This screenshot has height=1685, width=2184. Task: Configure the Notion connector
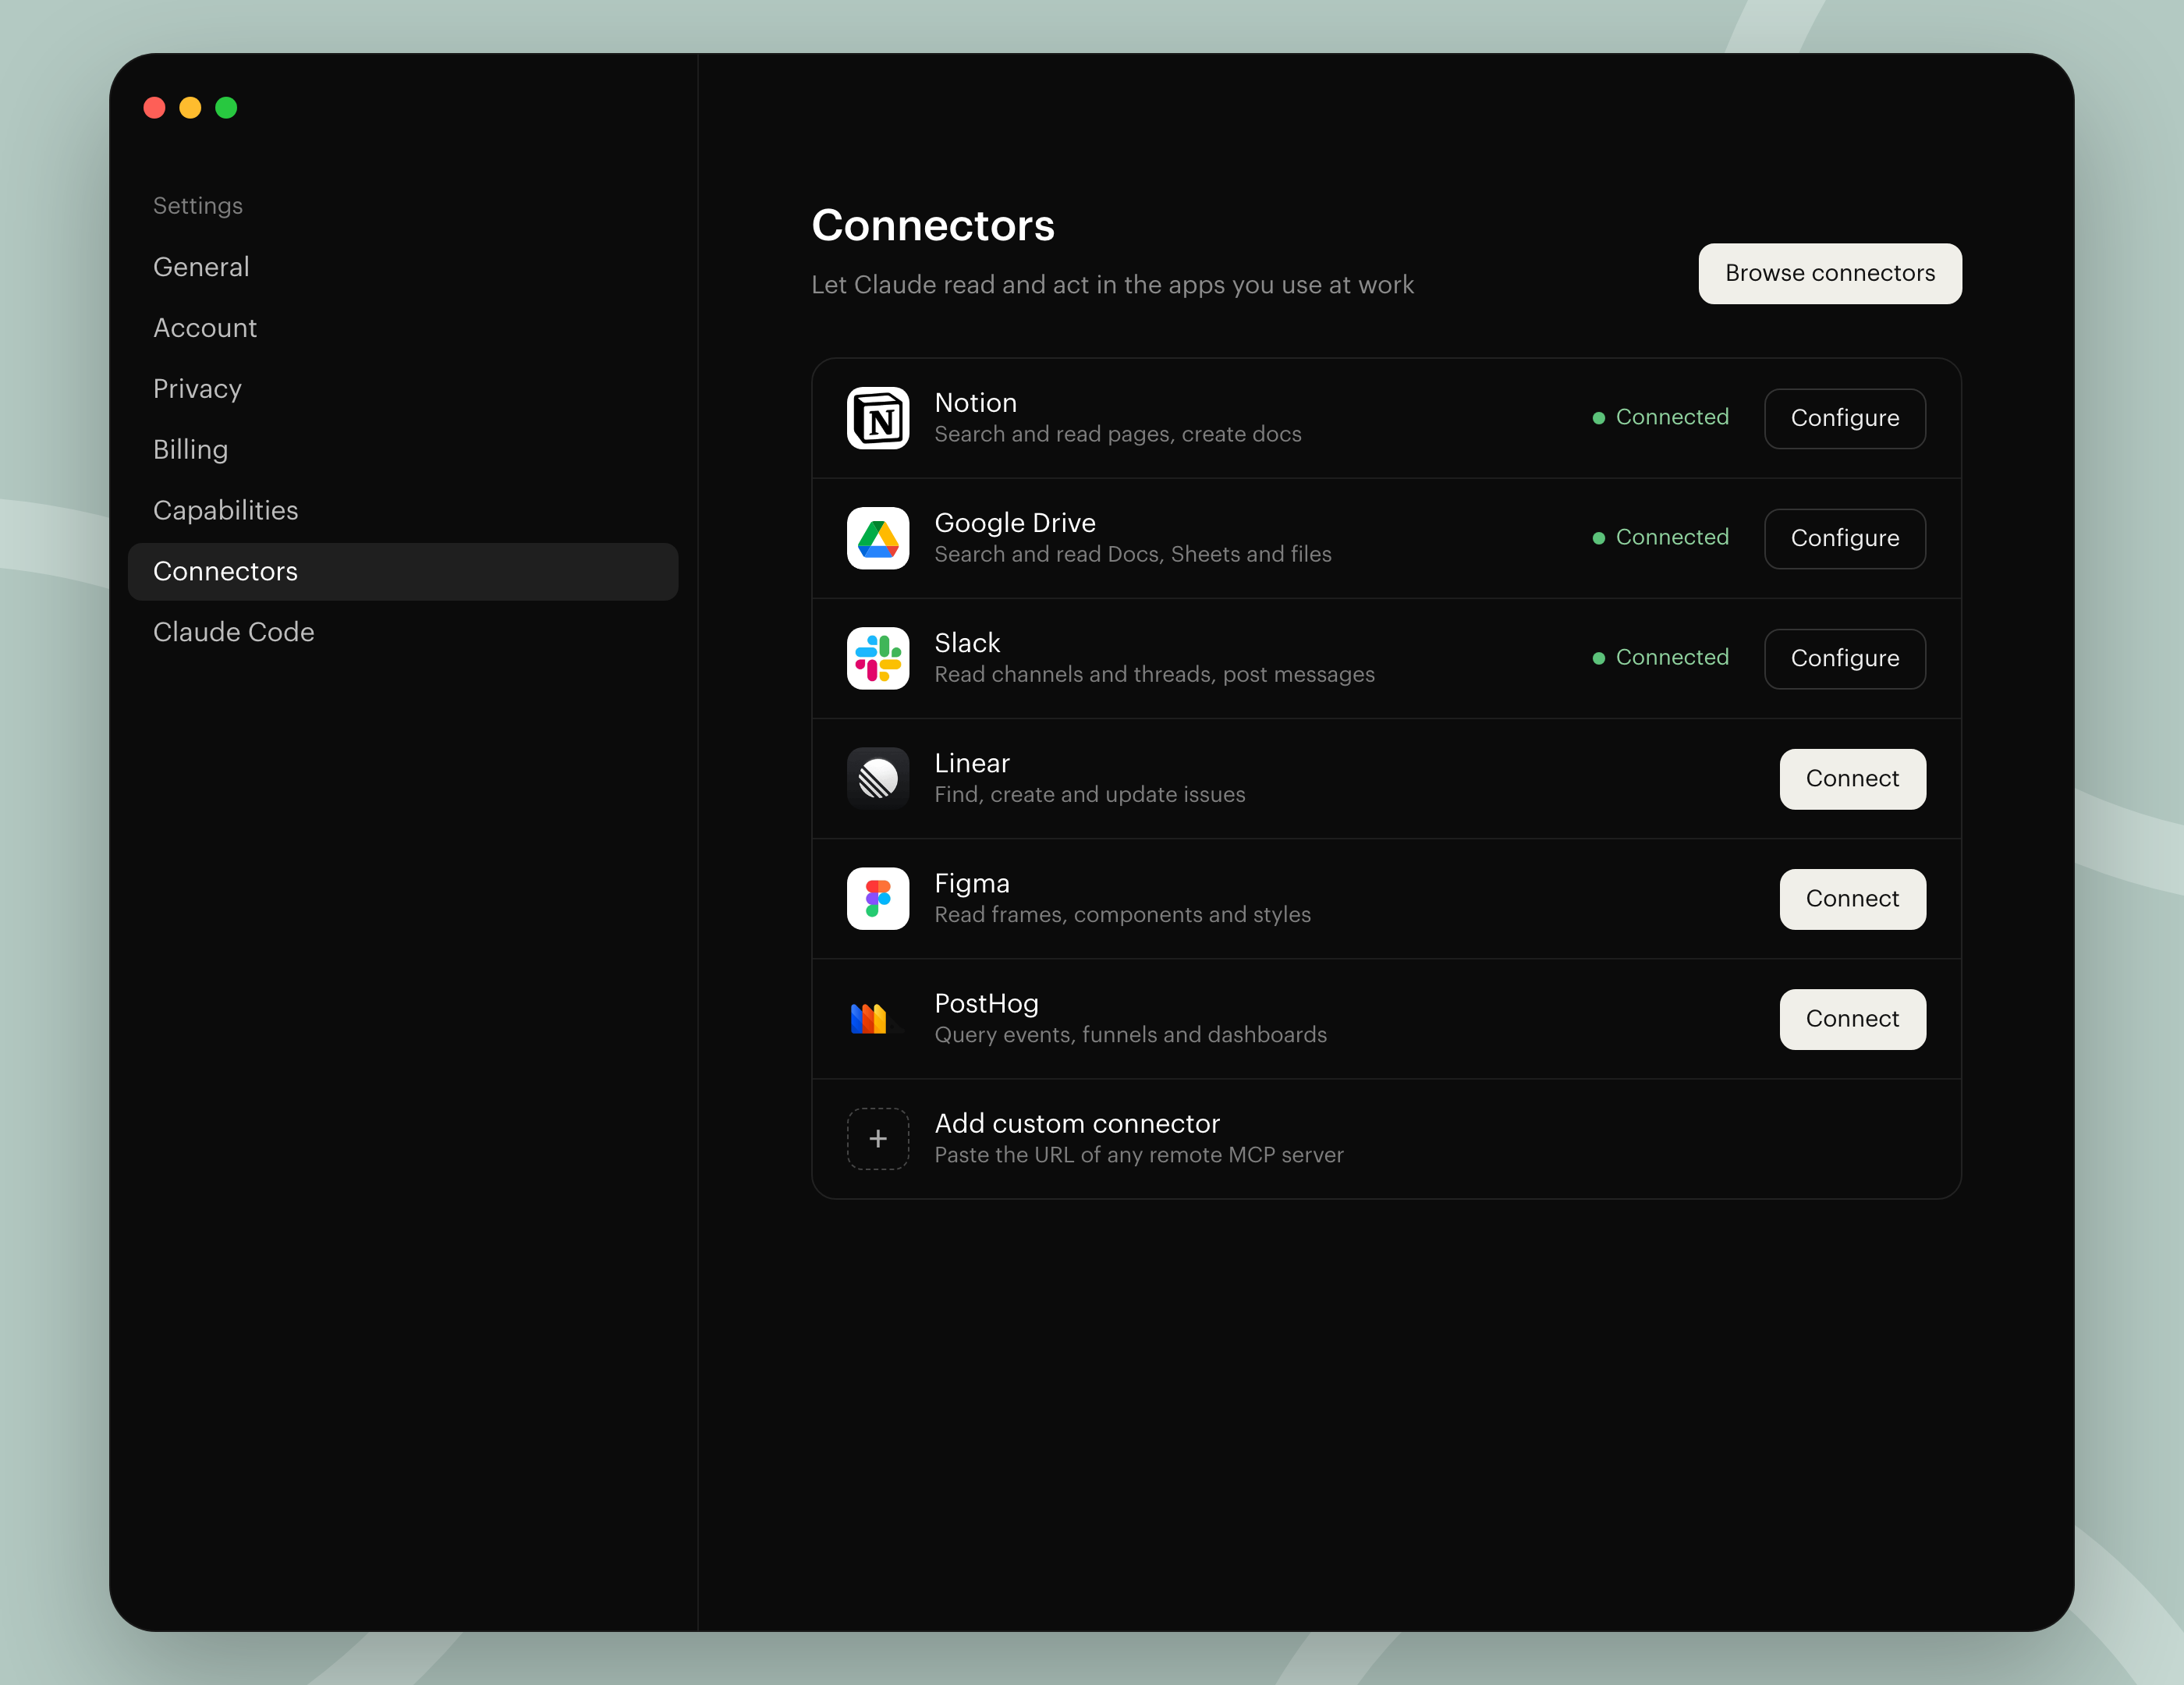tap(1844, 418)
